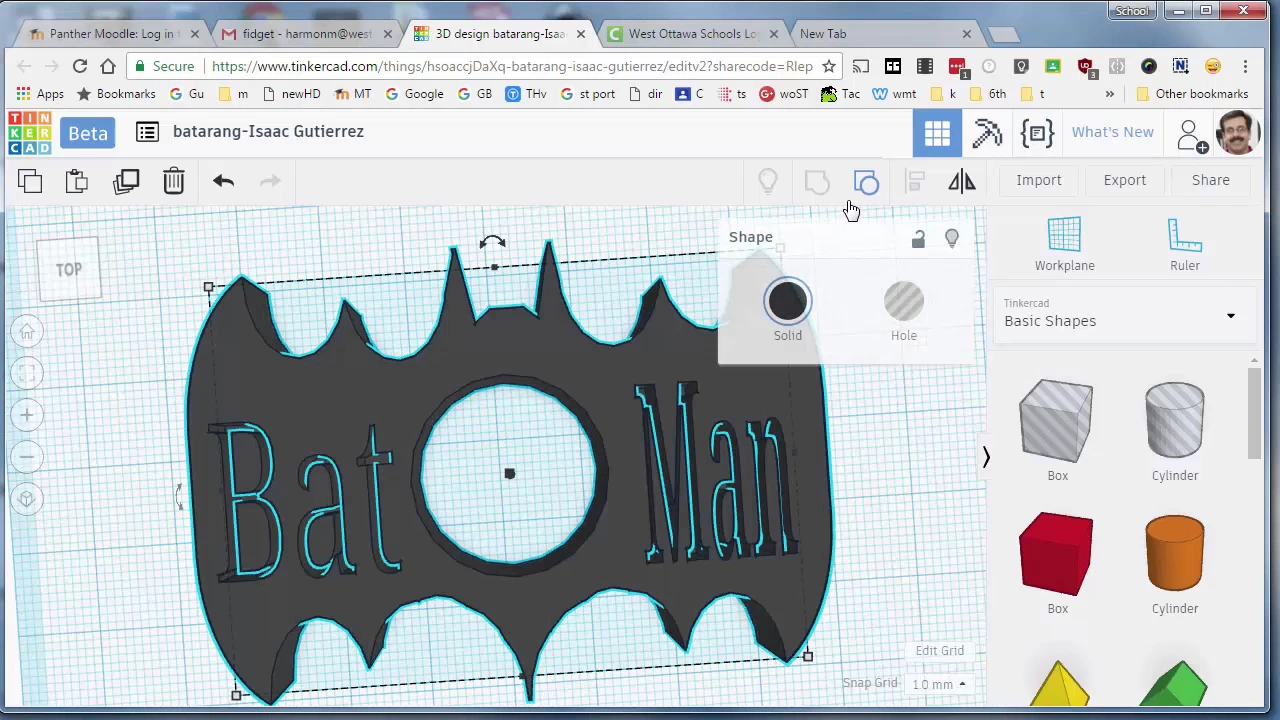Image resolution: width=1280 pixels, height=720 pixels.
Task: Open the Shape Generators braces icon
Action: tap(1037, 133)
